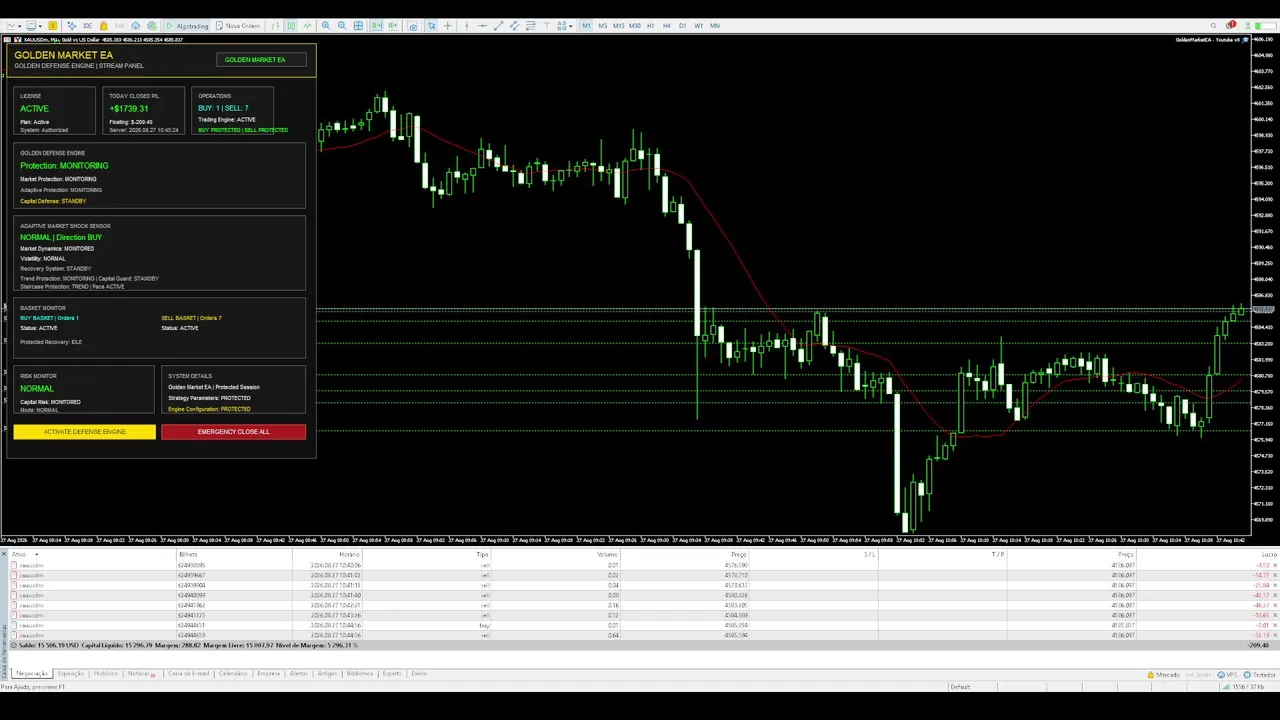1280x720 pixels.
Task: Close the toolbox panel X
Action: [x=4, y=553]
